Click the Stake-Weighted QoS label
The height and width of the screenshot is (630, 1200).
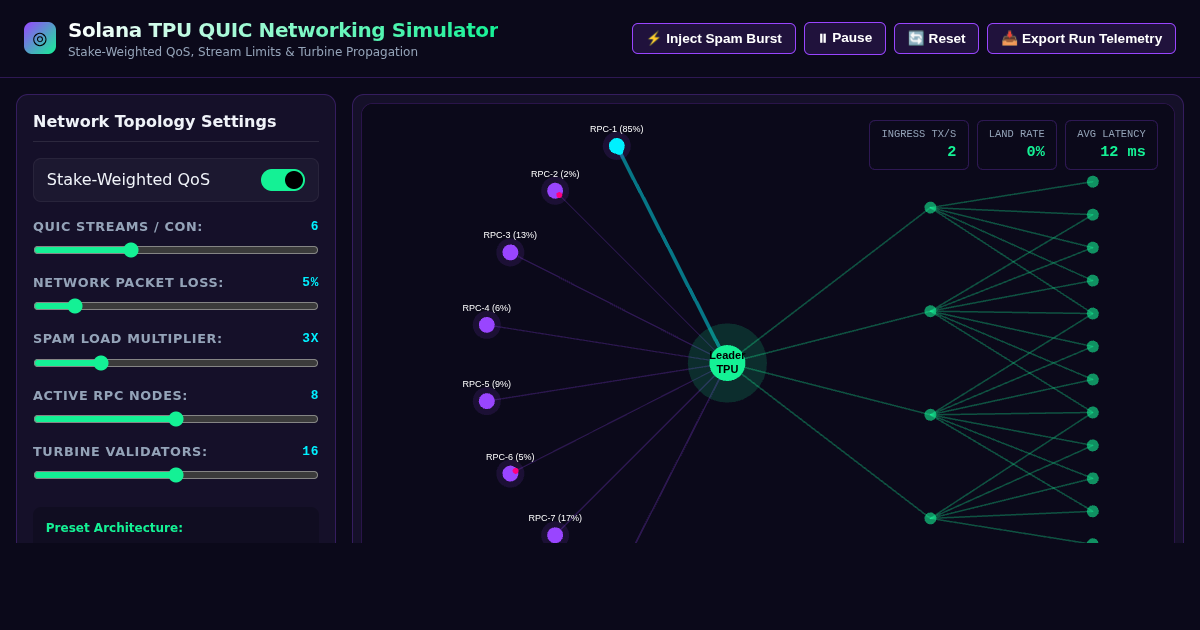pyautogui.click(x=128, y=180)
